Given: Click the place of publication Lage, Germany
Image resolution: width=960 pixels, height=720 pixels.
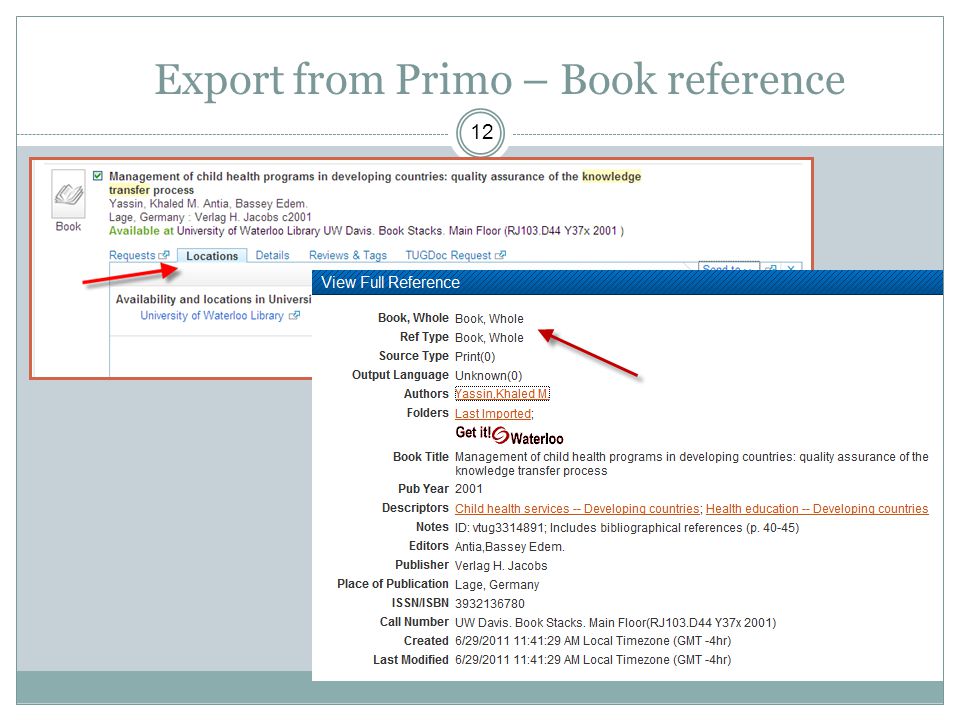Looking at the screenshot, I should click(x=497, y=585).
